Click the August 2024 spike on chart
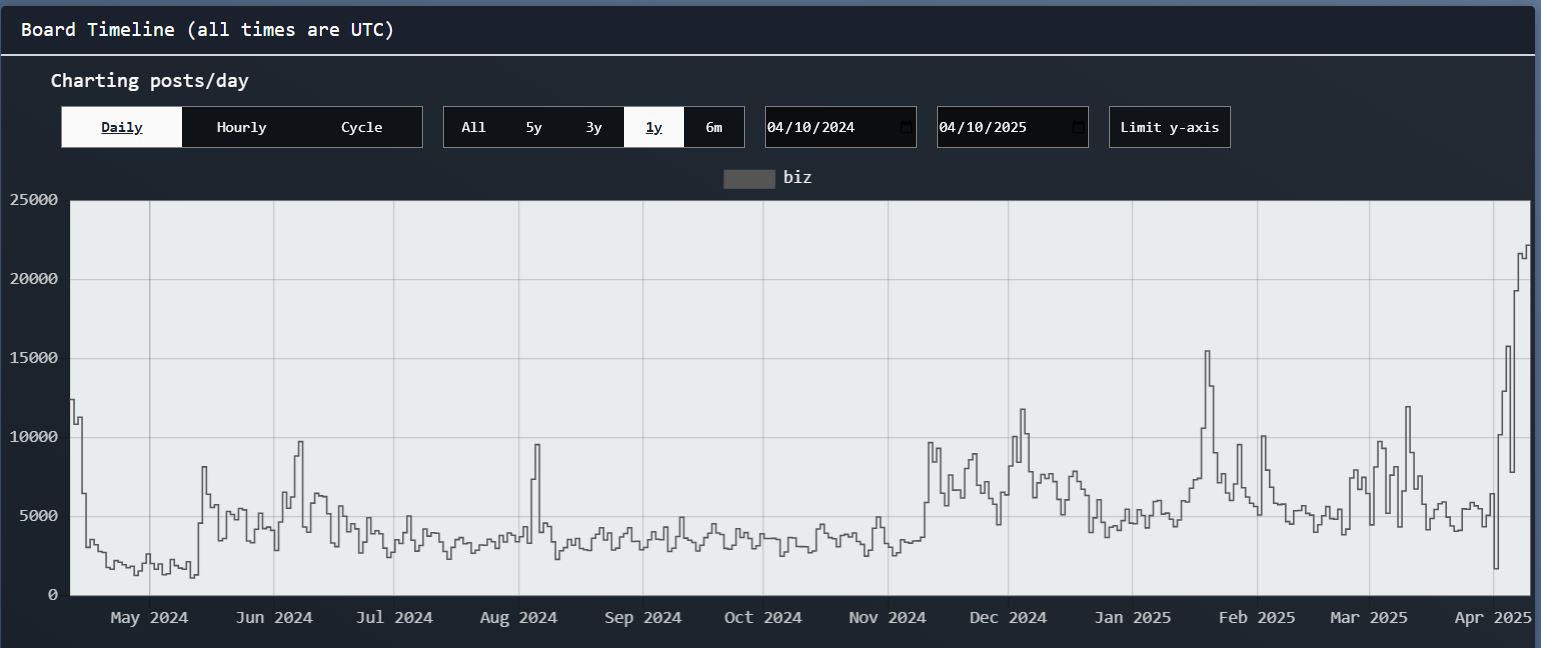Screen dimensions: 1541x648 pos(537,445)
